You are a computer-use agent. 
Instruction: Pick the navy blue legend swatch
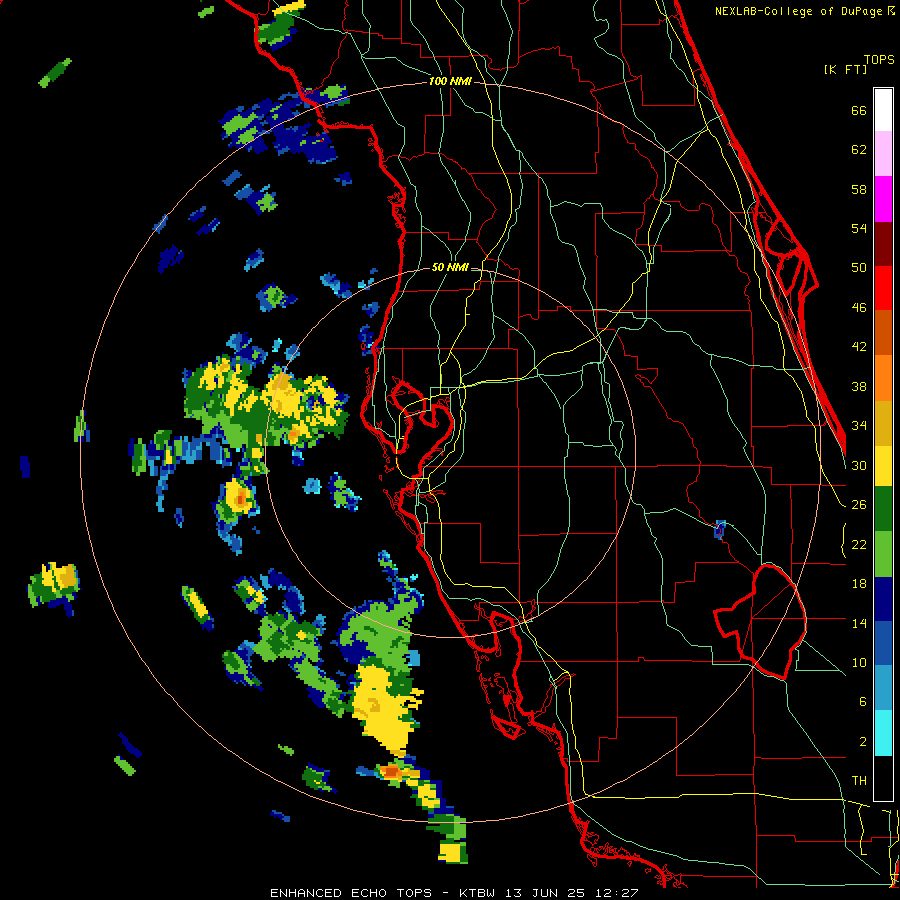click(x=883, y=600)
